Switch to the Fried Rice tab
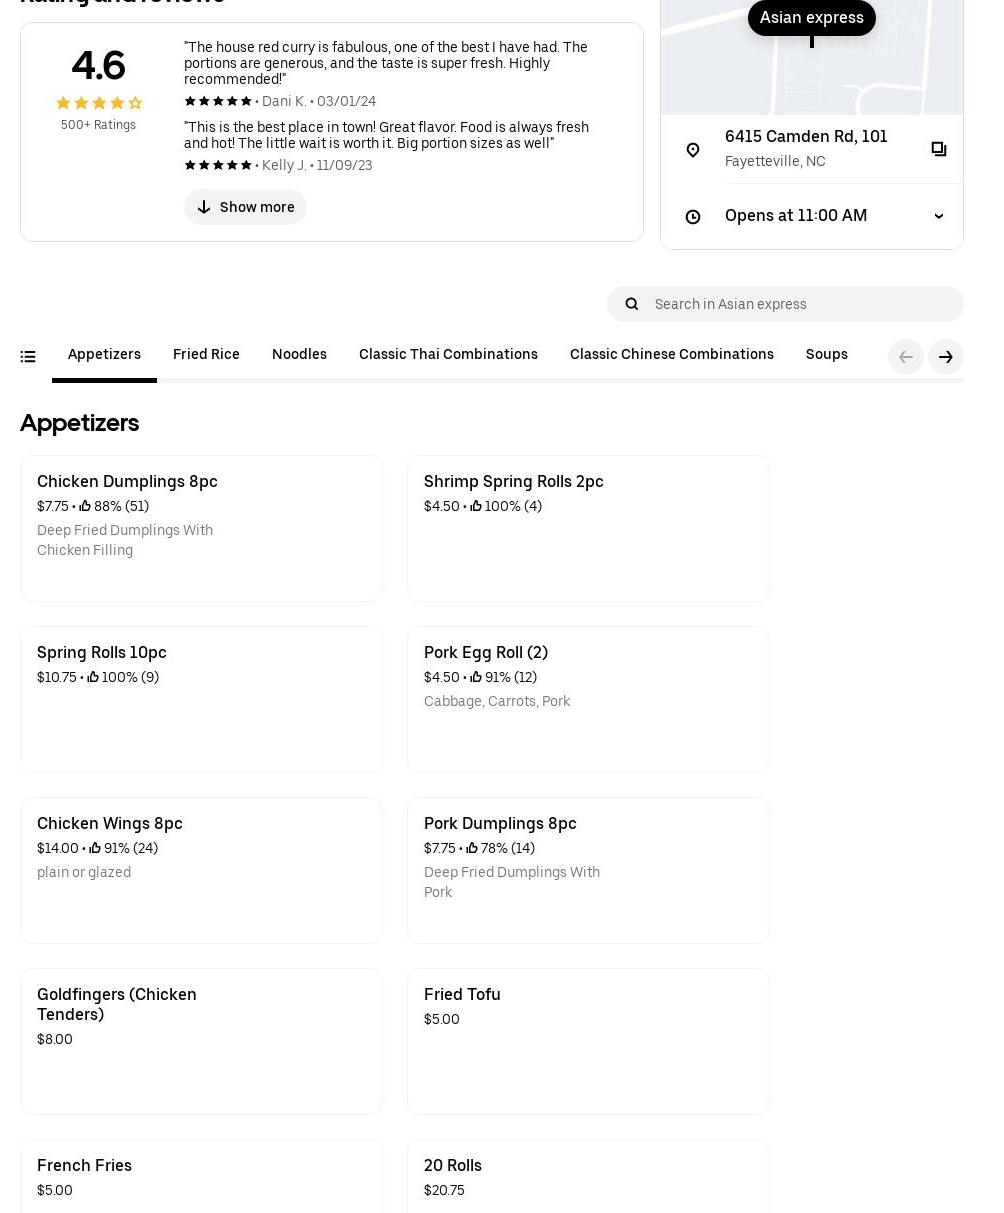This screenshot has width=1004, height=1213. coord(206,355)
